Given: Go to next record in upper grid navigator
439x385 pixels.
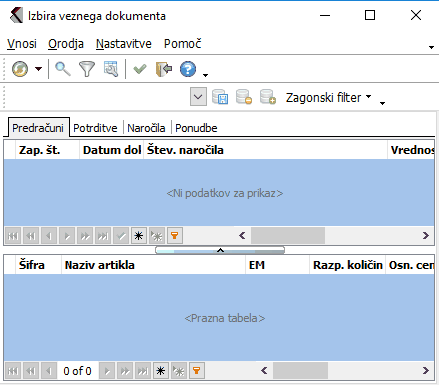Looking at the screenshot, I should click(x=67, y=236).
